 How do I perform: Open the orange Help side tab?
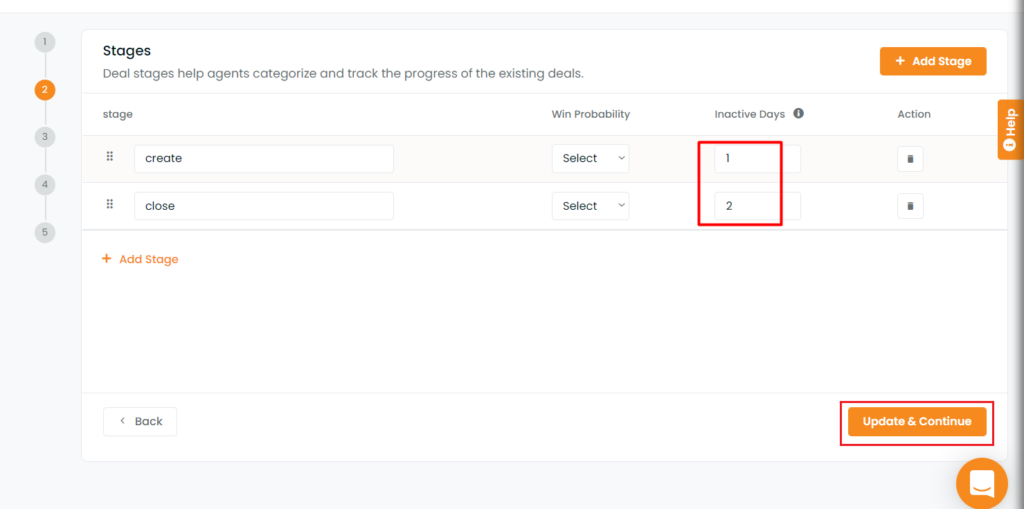pyautogui.click(x=1010, y=129)
